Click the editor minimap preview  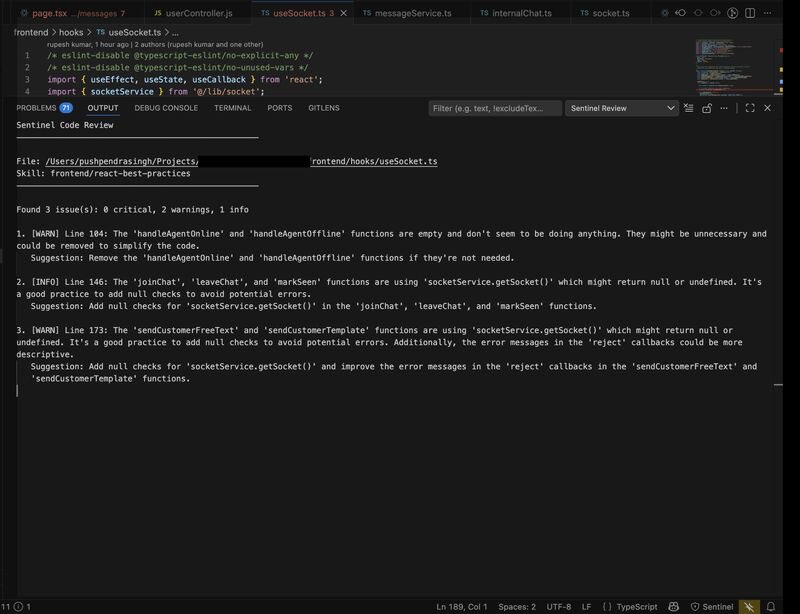(x=733, y=67)
